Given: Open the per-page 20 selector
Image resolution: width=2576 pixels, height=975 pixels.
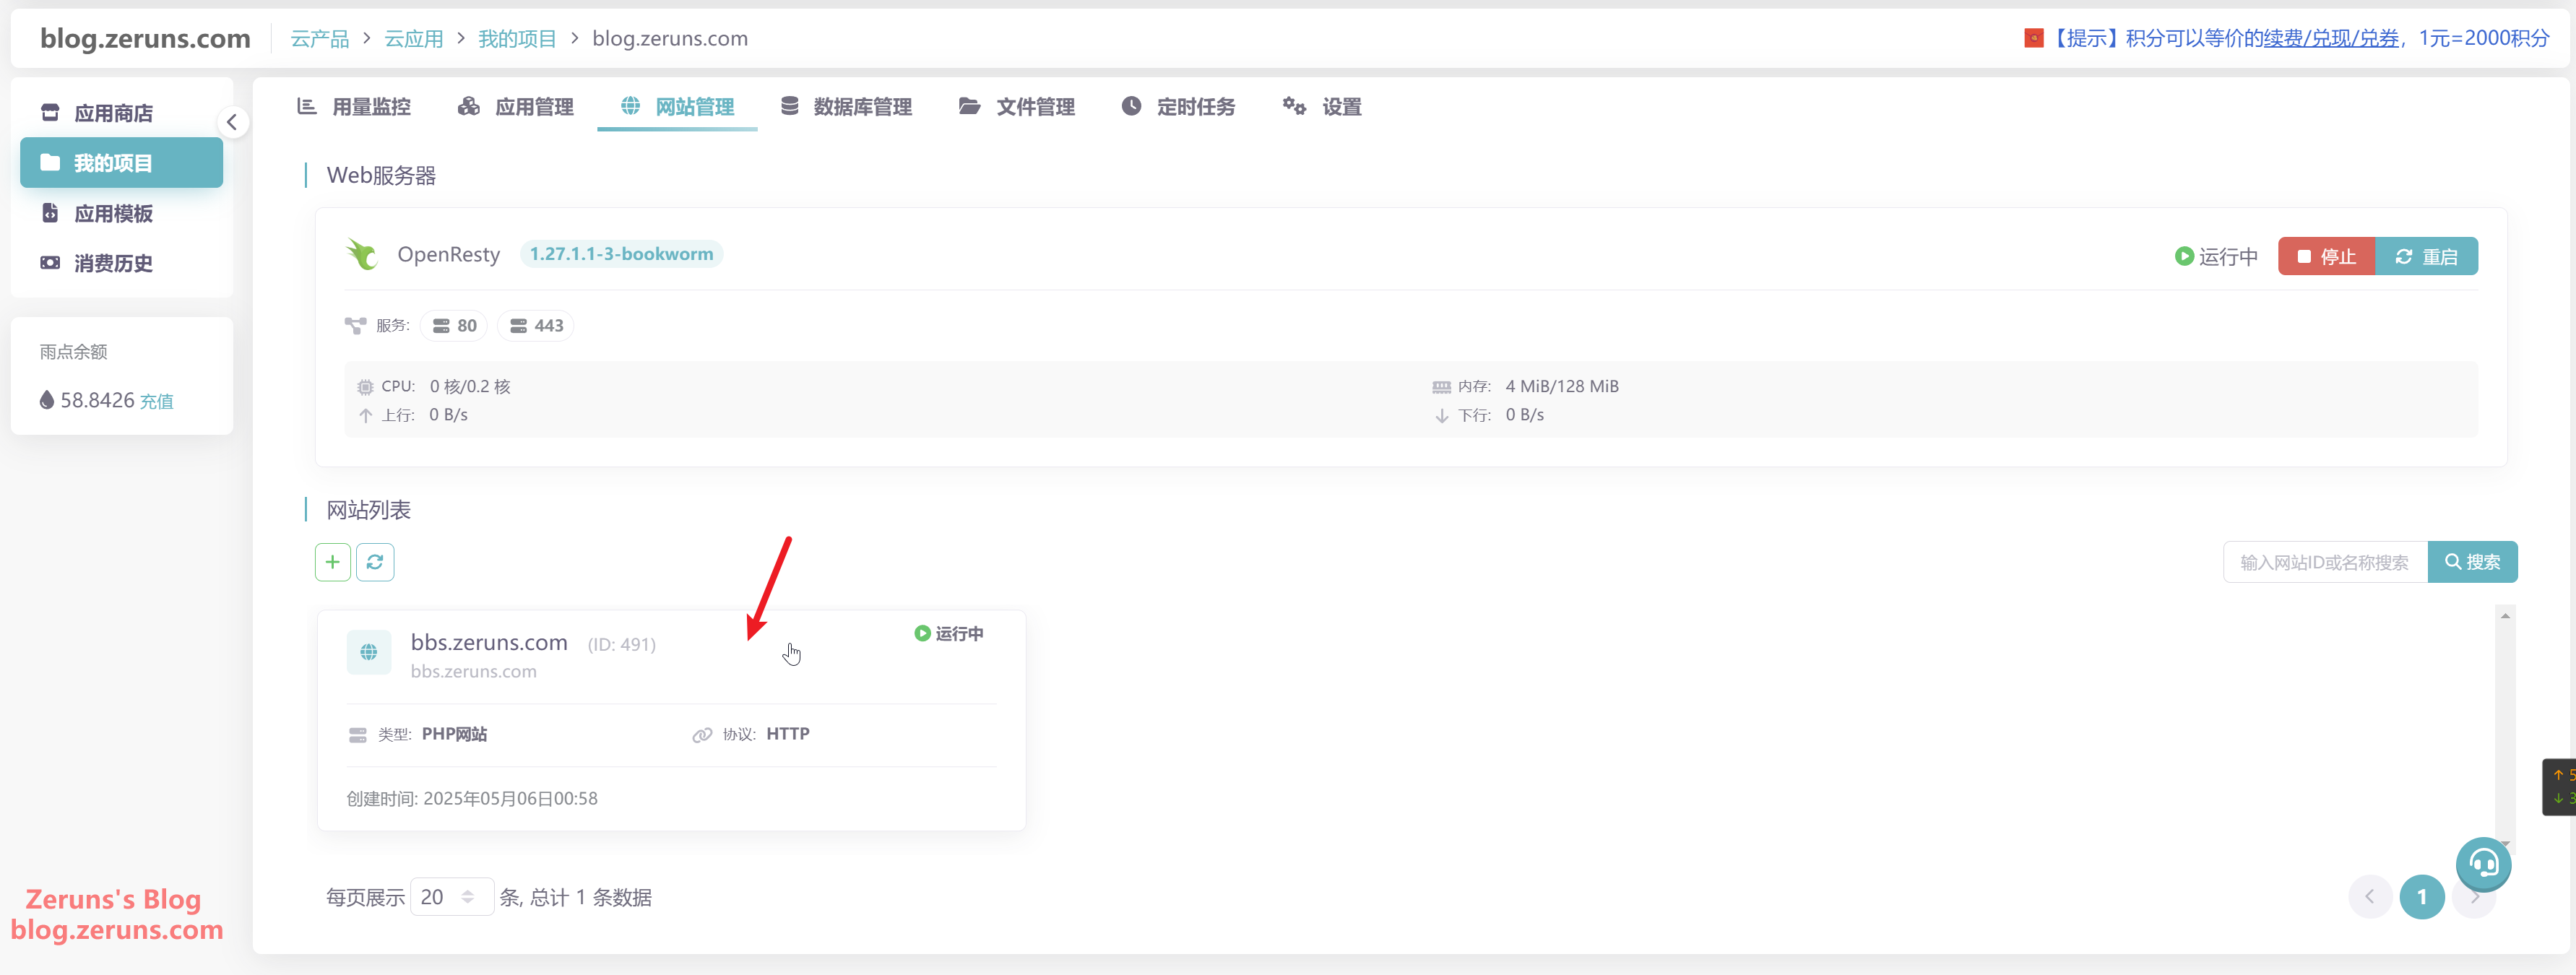Looking at the screenshot, I should 451,897.
